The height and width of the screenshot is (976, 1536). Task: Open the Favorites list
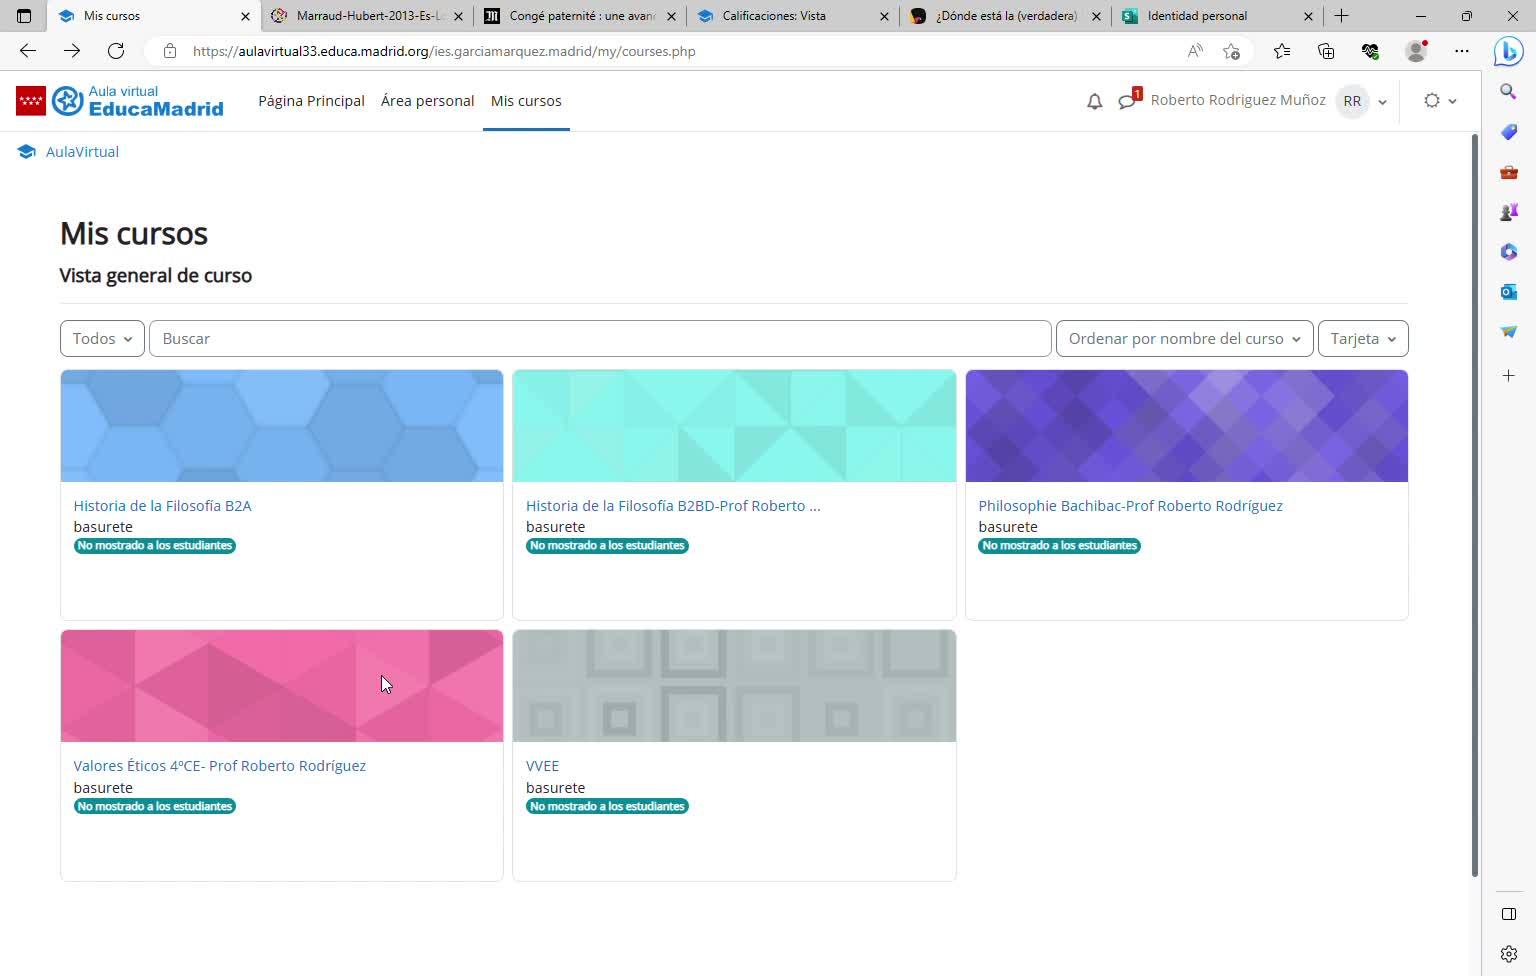point(1282,51)
